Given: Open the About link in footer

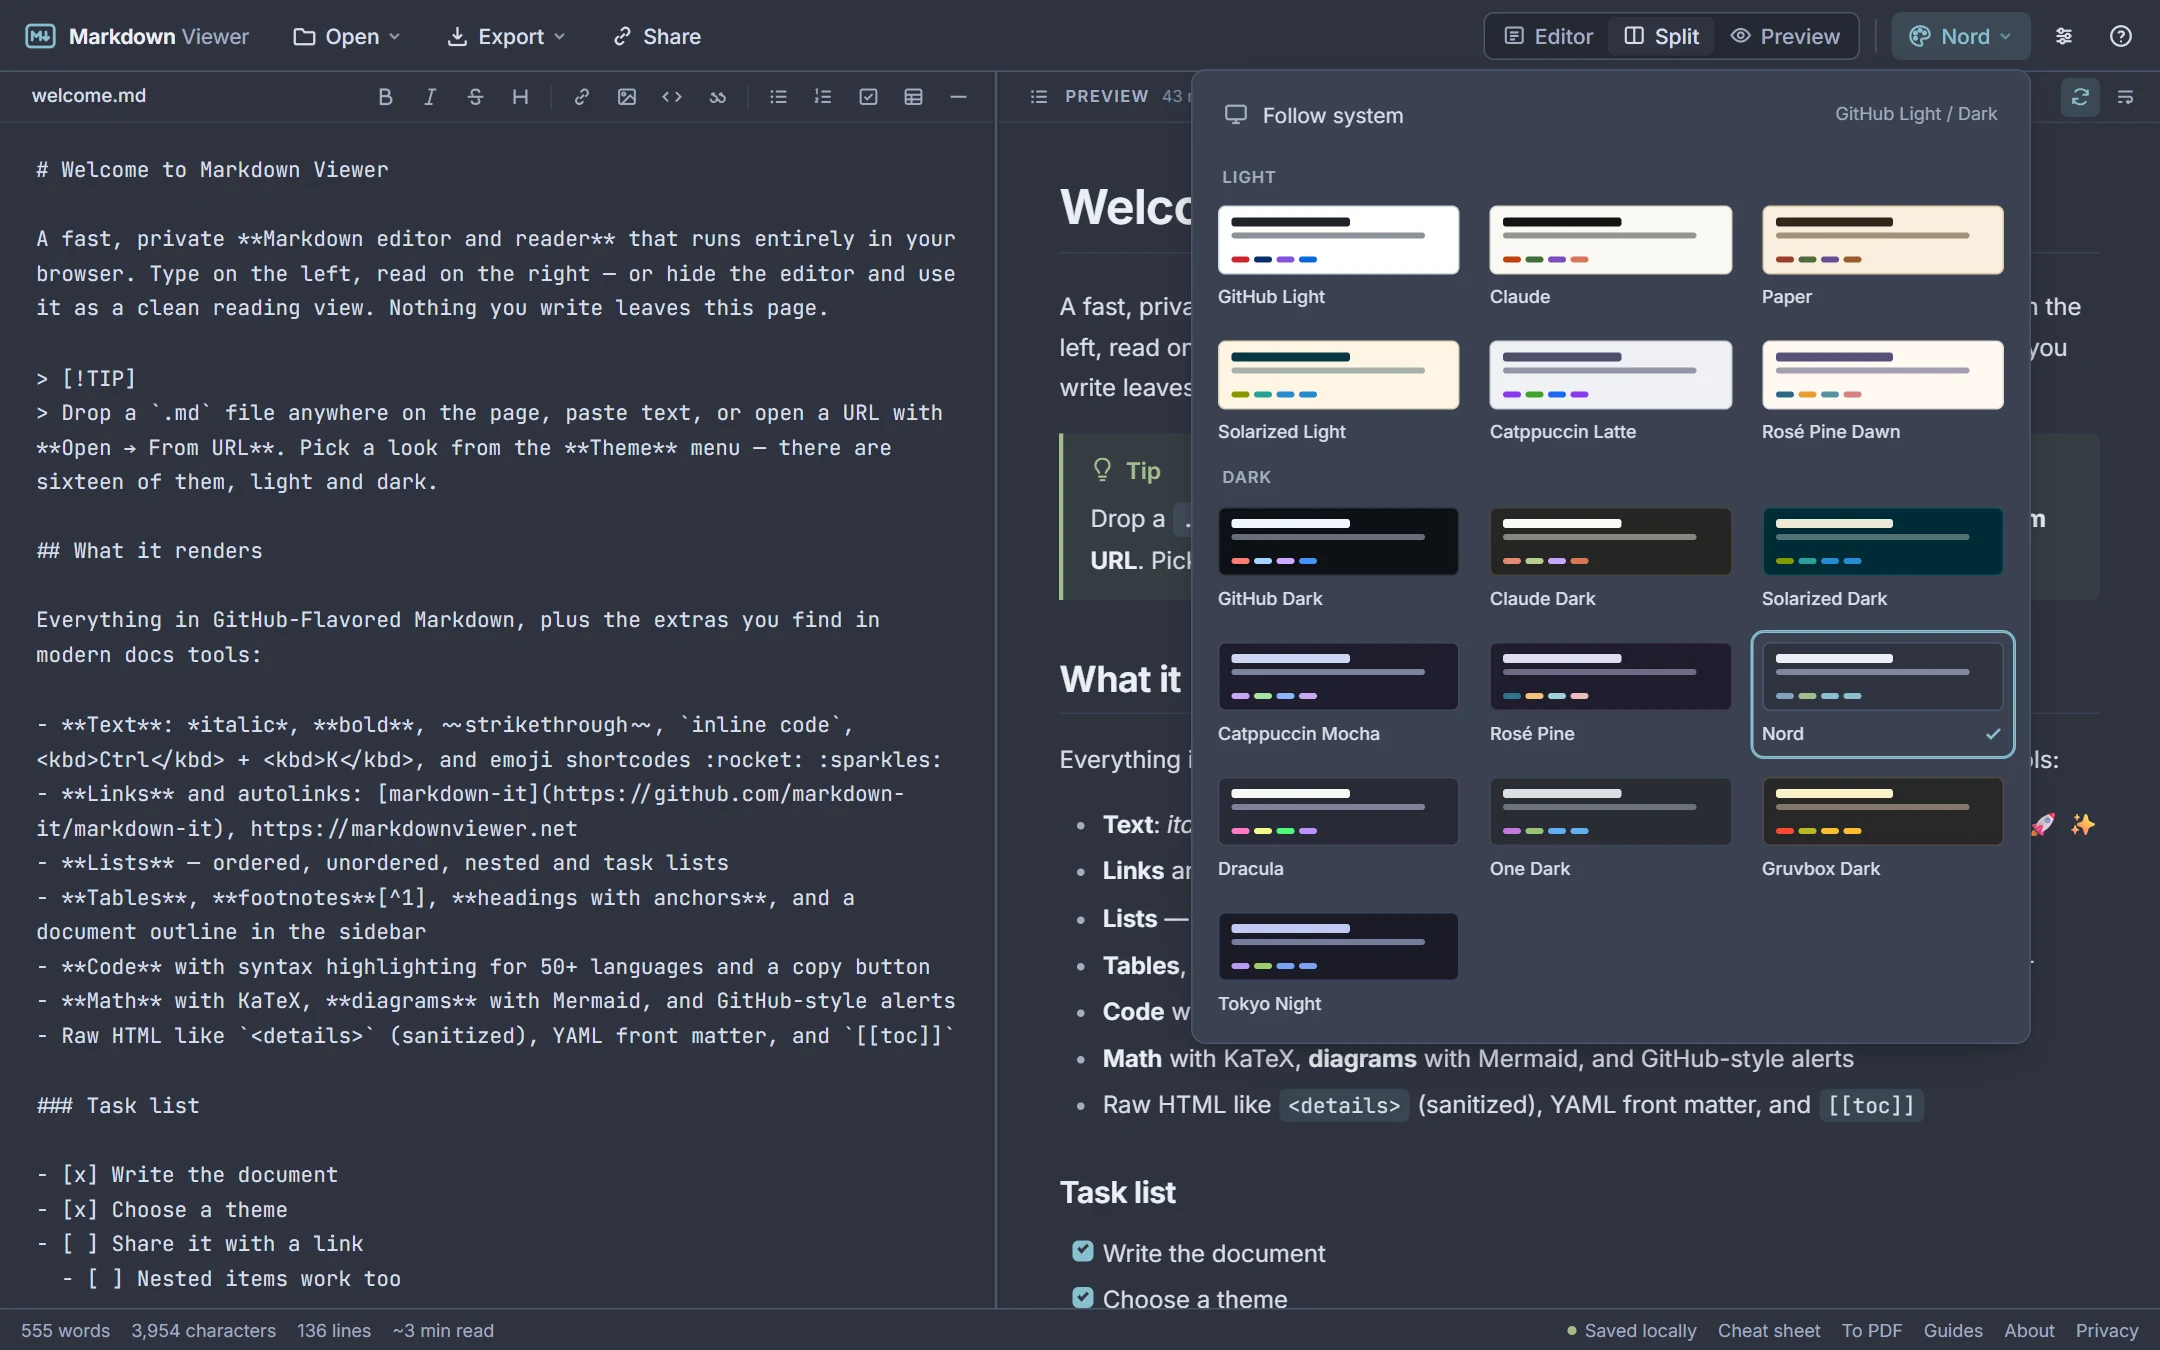Looking at the screenshot, I should click(2029, 1330).
